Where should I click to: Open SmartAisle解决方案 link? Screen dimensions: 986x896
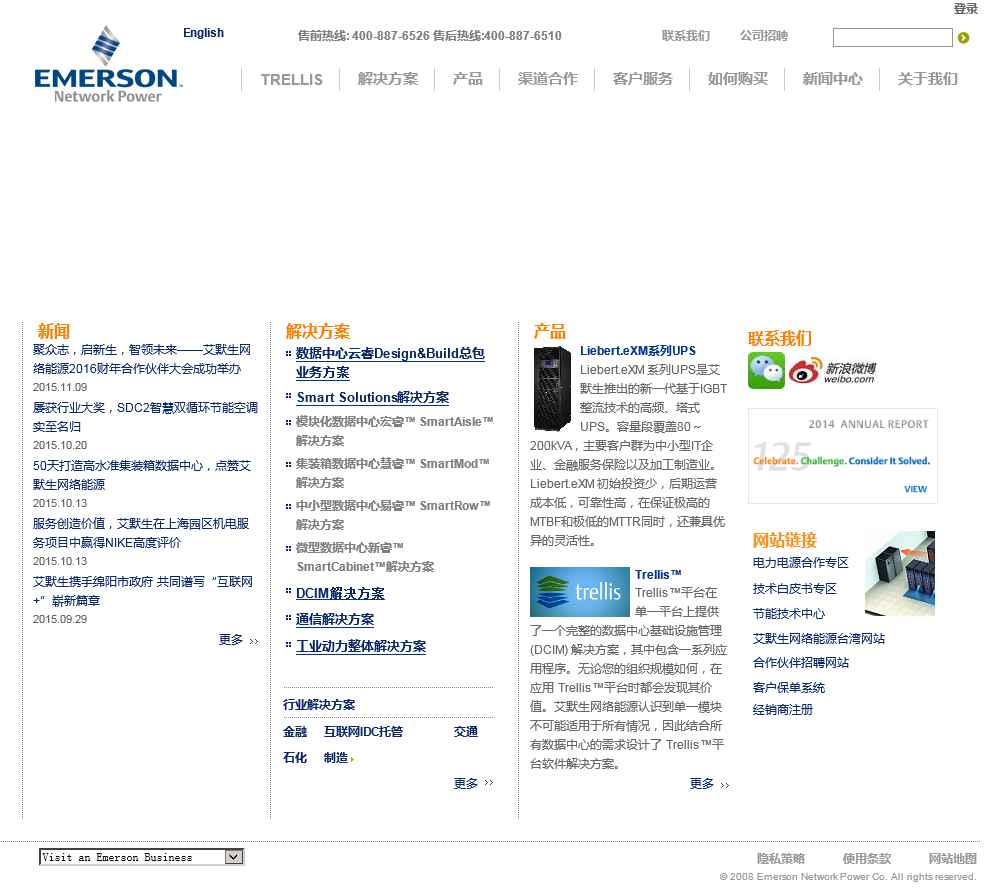click(394, 431)
